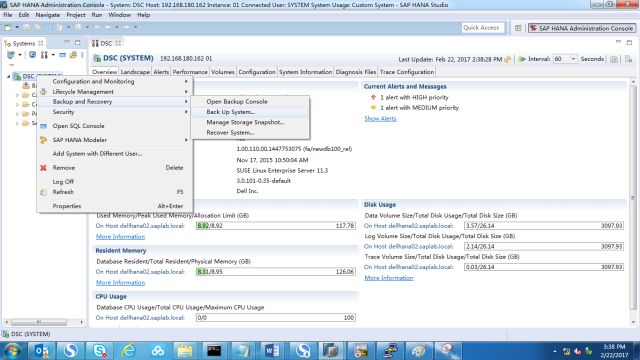
Task: Open File Explorer from the taskbar
Action: pyautogui.click(x=185, y=351)
